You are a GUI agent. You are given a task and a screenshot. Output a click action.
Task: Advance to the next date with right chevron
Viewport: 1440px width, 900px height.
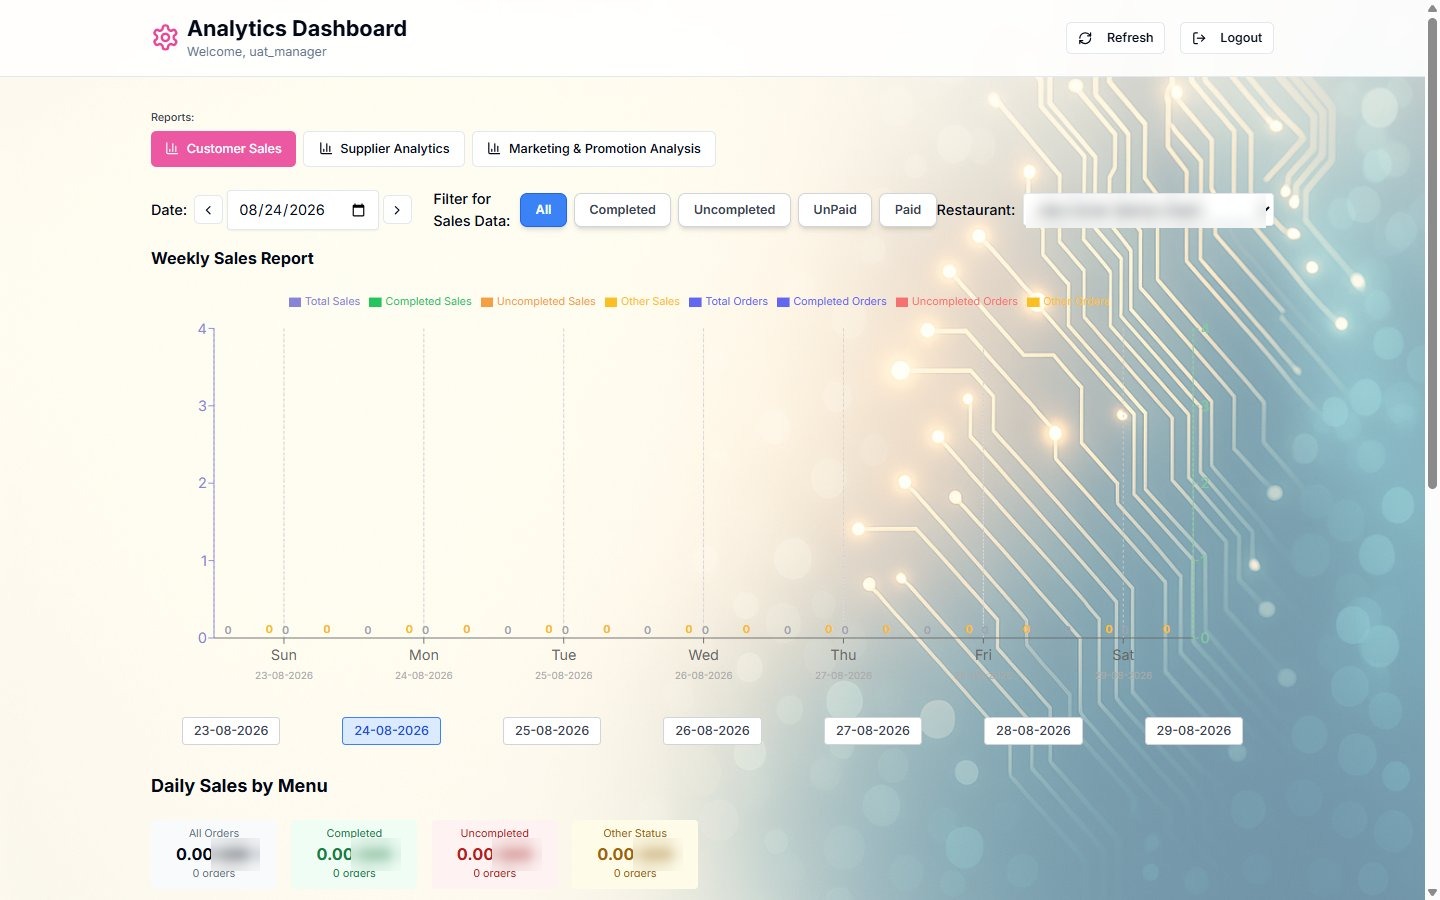pyautogui.click(x=397, y=210)
